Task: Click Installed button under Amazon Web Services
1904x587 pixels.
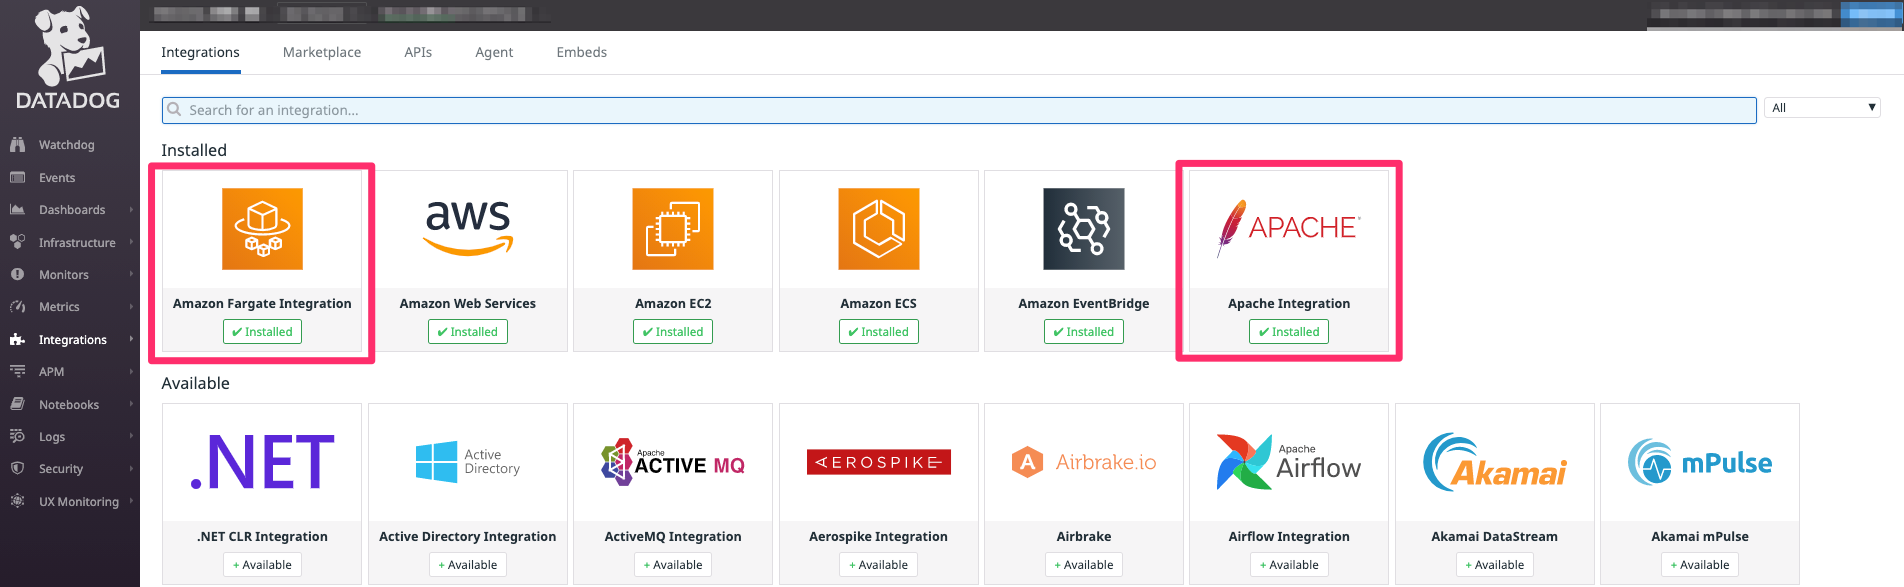Action: click(x=468, y=332)
